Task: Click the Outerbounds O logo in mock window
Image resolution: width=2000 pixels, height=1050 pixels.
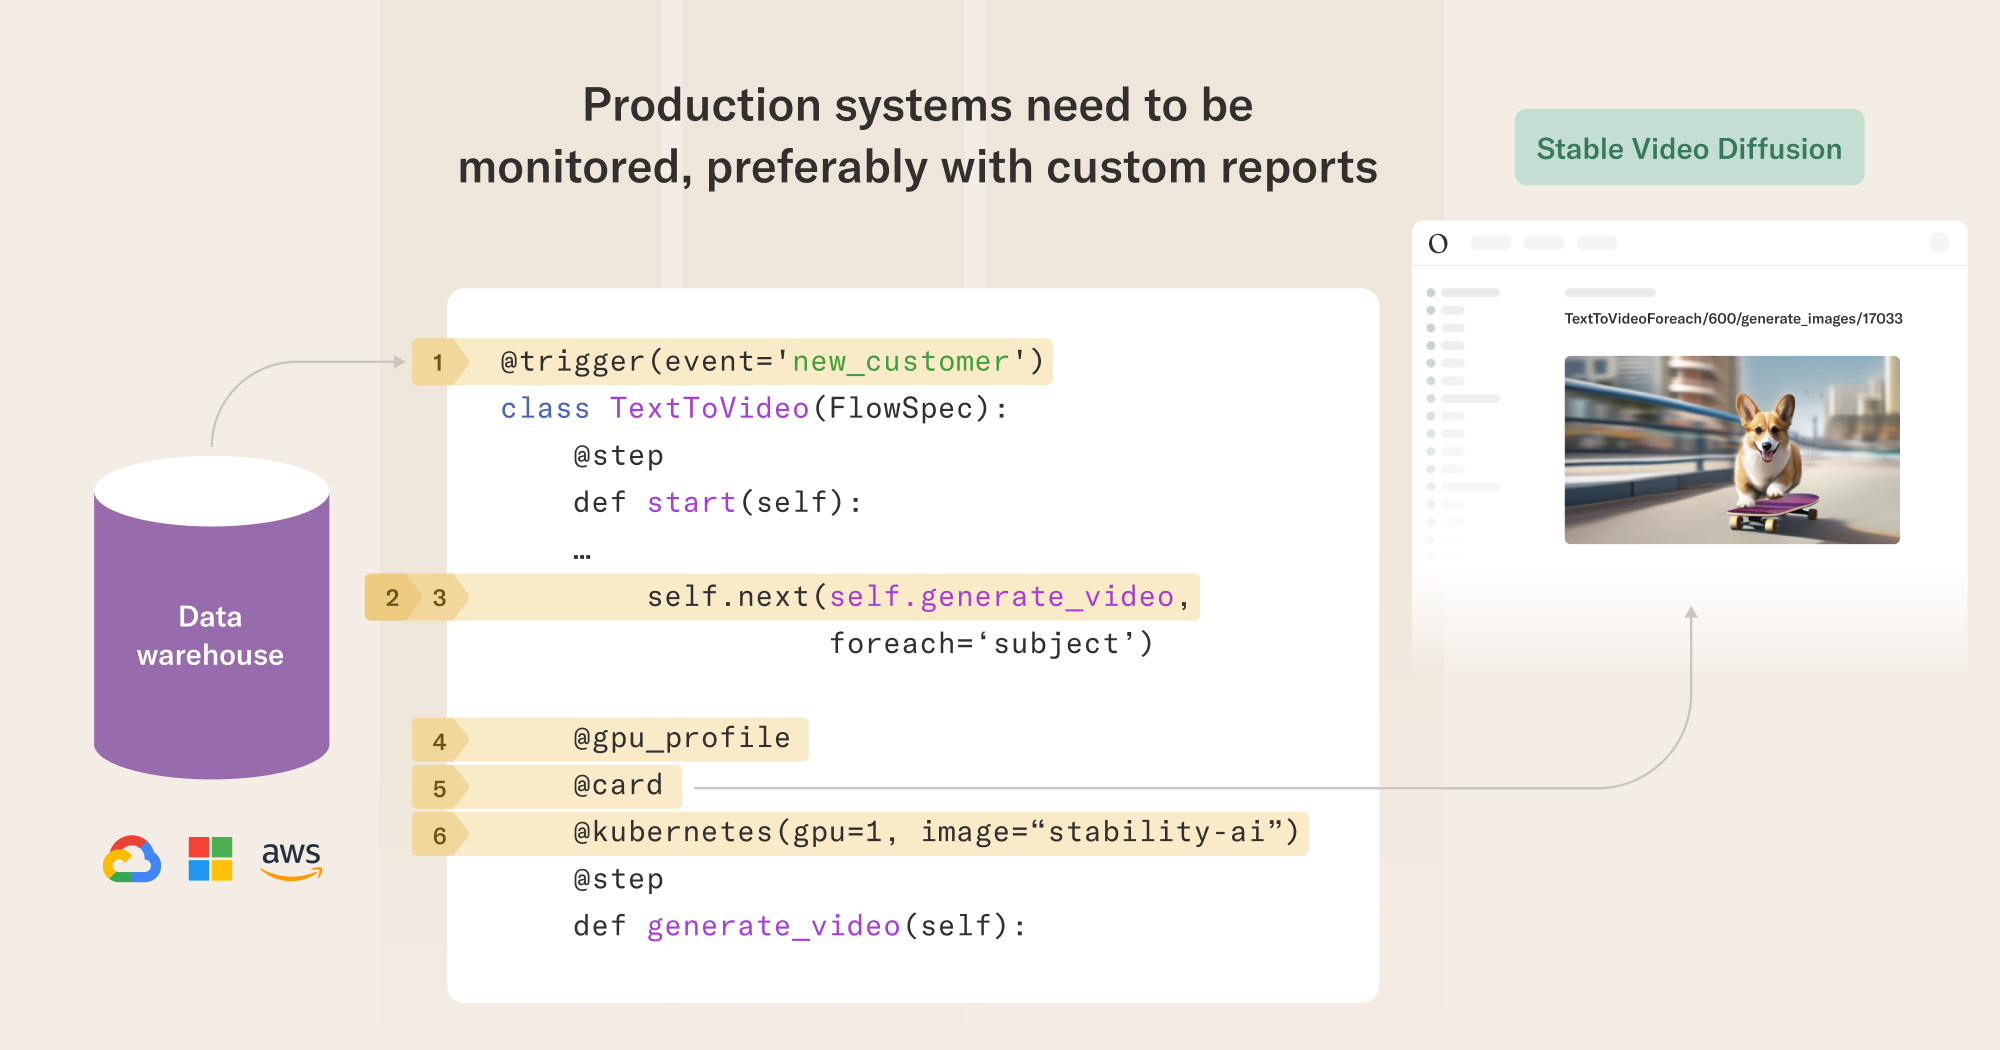Action: tap(1438, 243)
